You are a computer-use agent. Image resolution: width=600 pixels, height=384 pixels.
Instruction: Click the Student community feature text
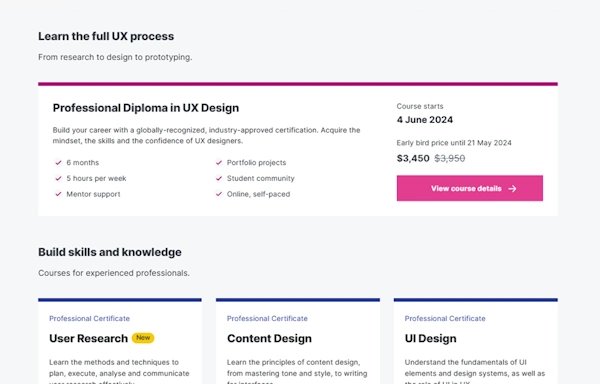point(261,178)
